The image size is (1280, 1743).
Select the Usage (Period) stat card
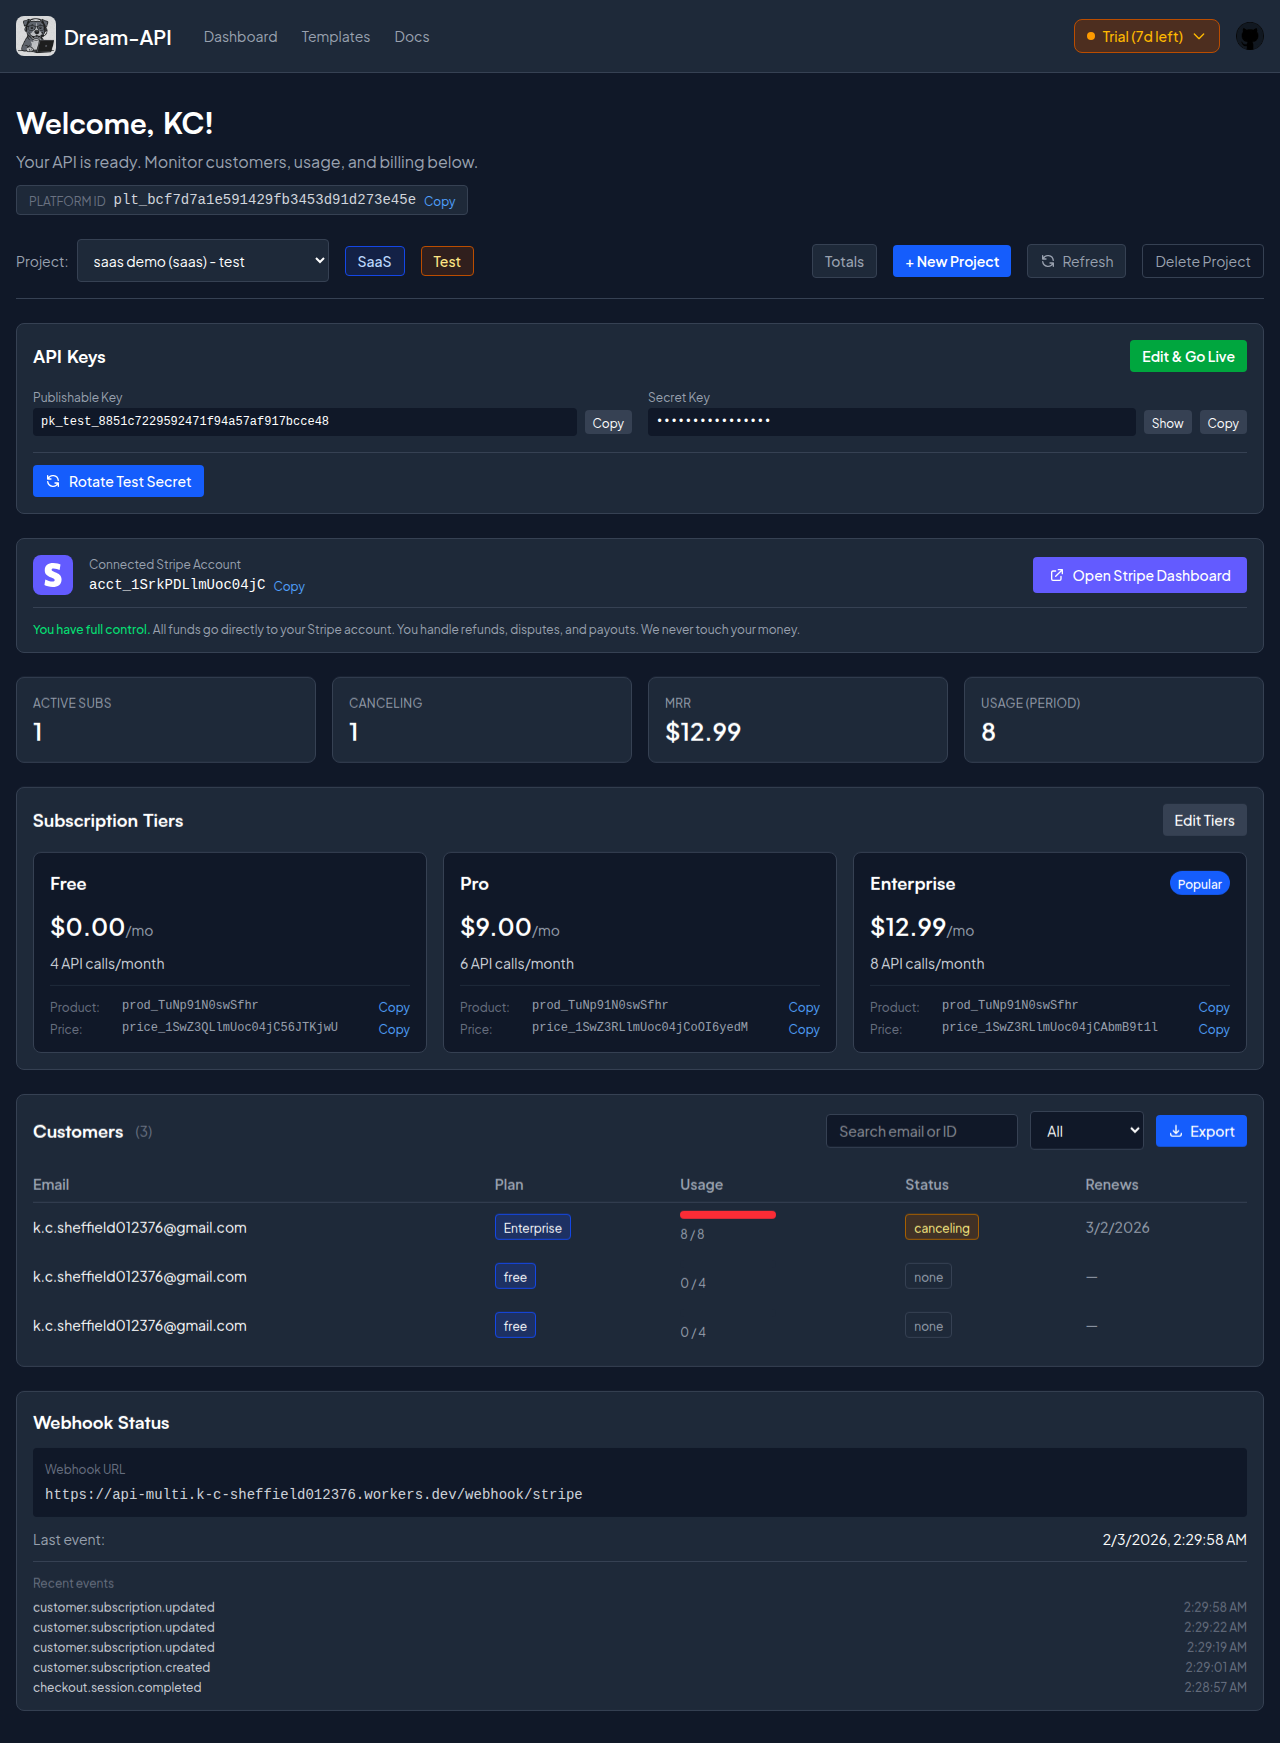1114,720
